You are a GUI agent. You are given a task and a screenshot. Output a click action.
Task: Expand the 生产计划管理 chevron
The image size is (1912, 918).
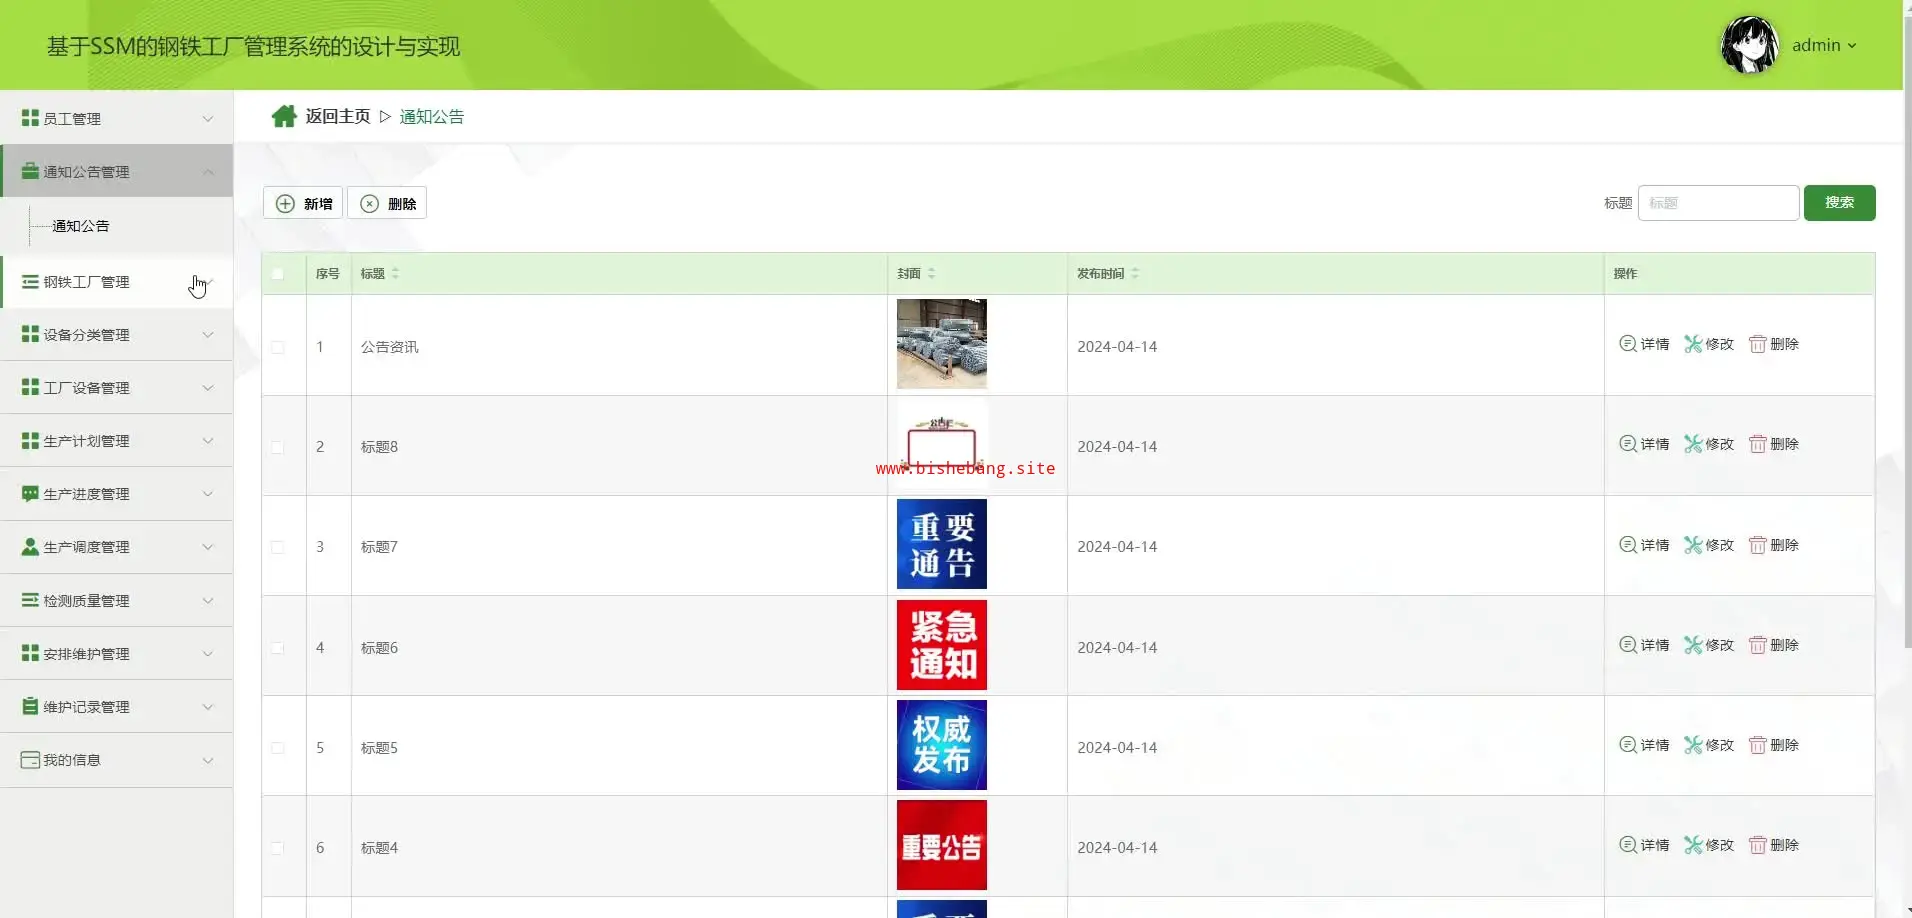208,441
